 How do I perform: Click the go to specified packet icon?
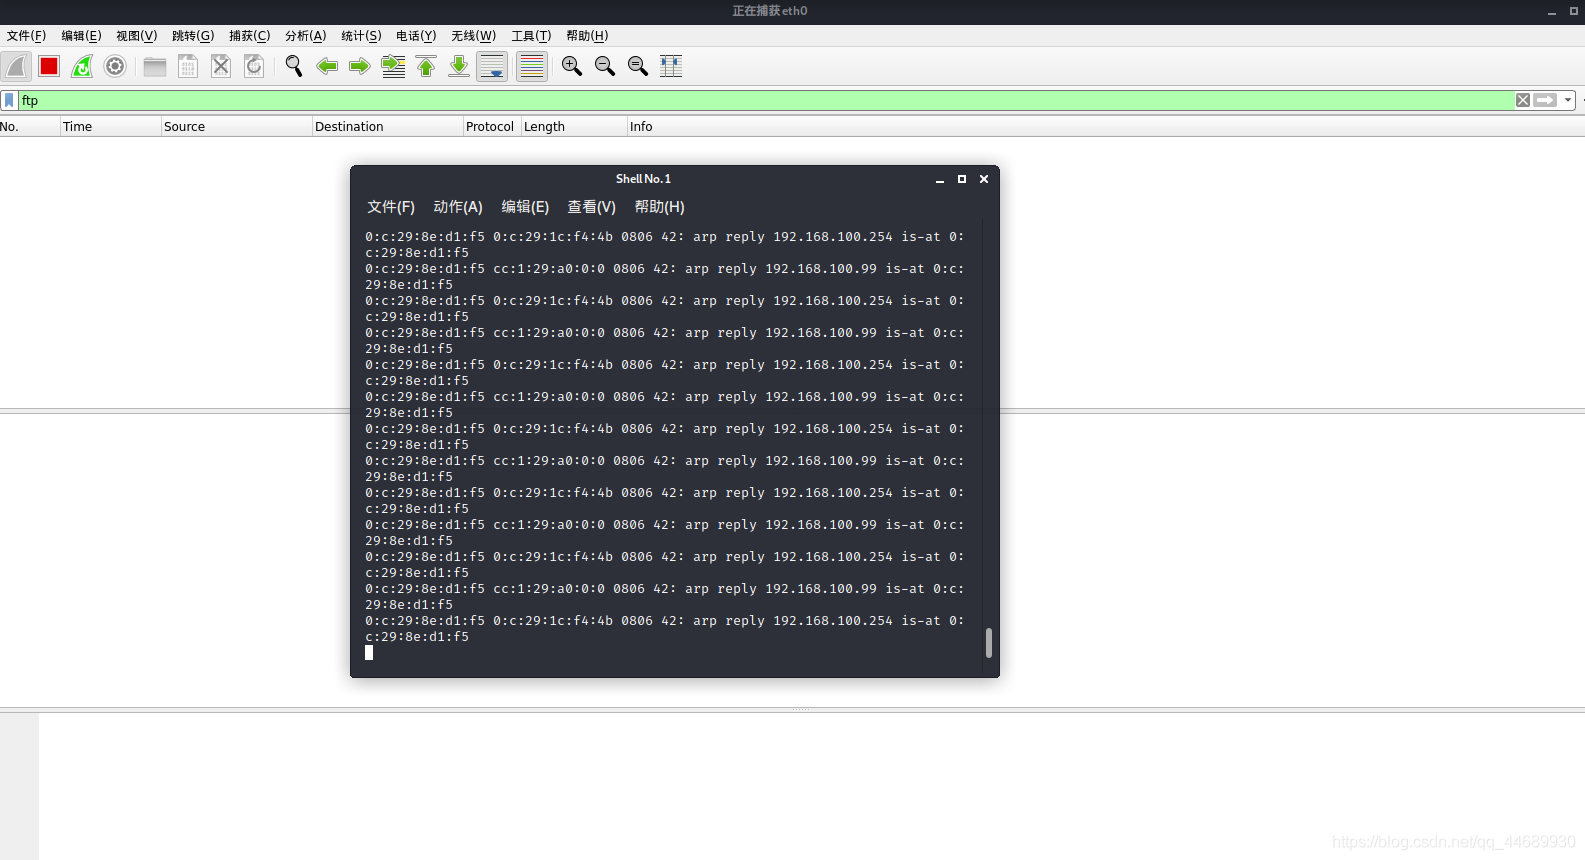394,66
